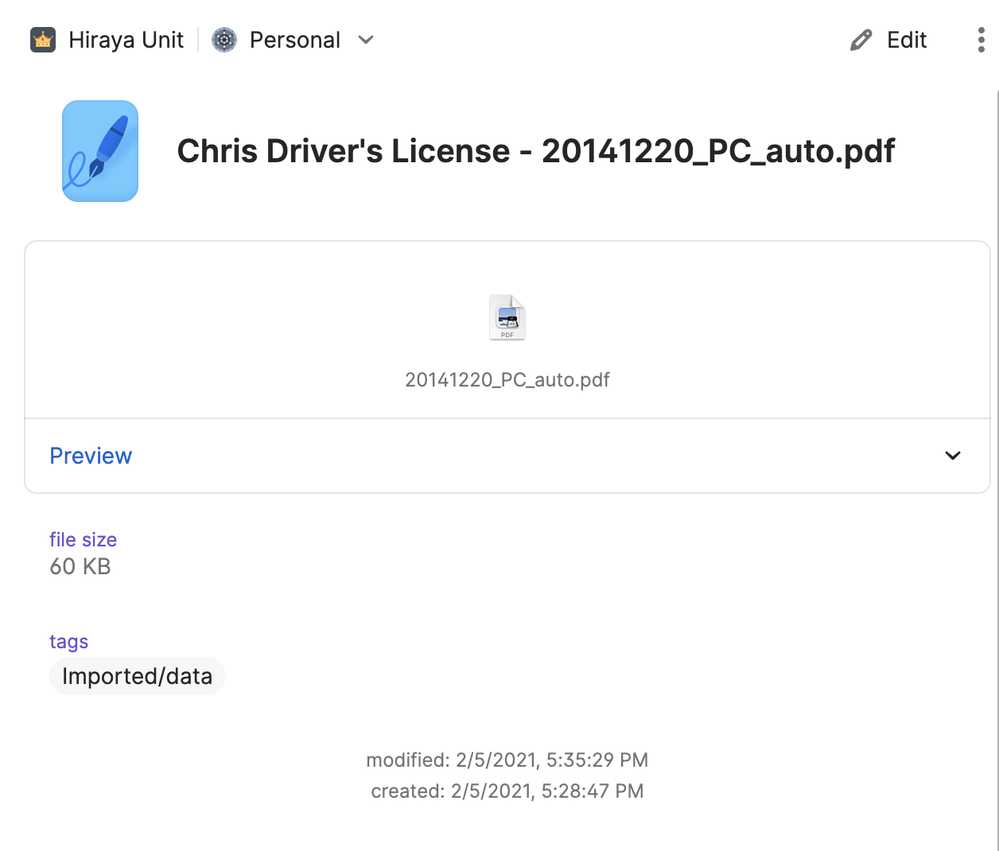Screen dimensions: 999x851
Task: Expand the Personal vault dropdown chevron
Action: 366,40
